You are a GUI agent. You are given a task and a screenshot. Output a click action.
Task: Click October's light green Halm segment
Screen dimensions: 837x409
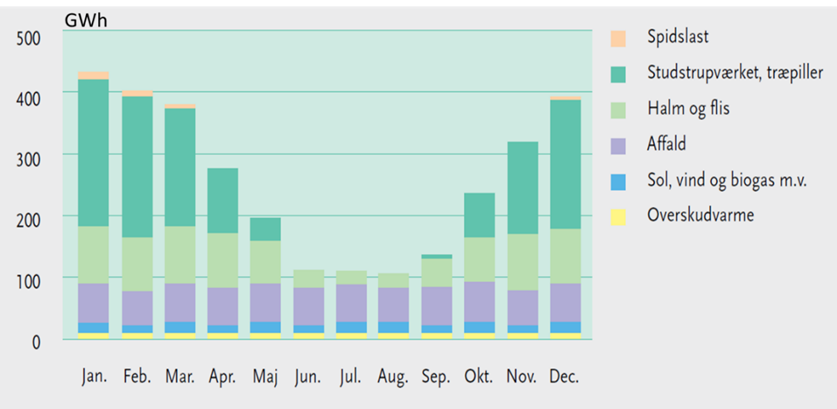[x=479, y=259]
